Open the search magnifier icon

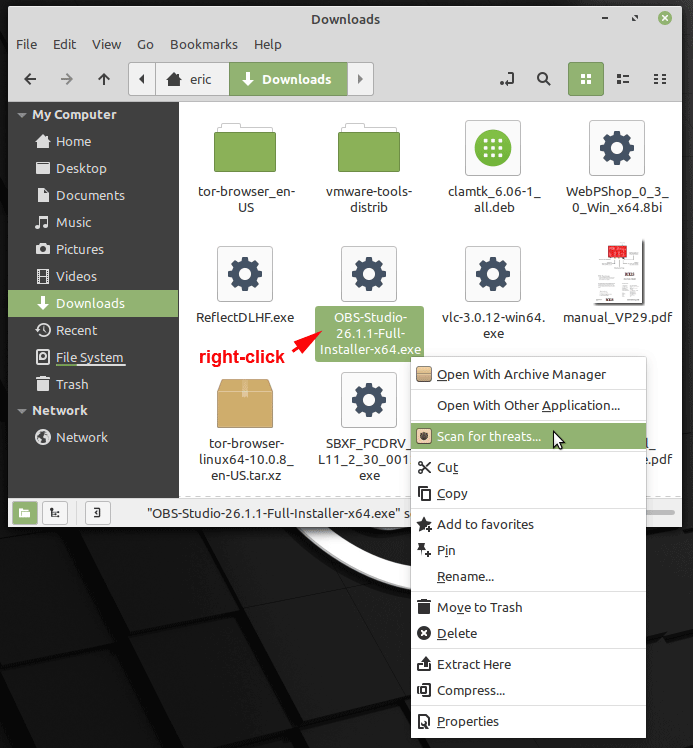pos(544,79)
